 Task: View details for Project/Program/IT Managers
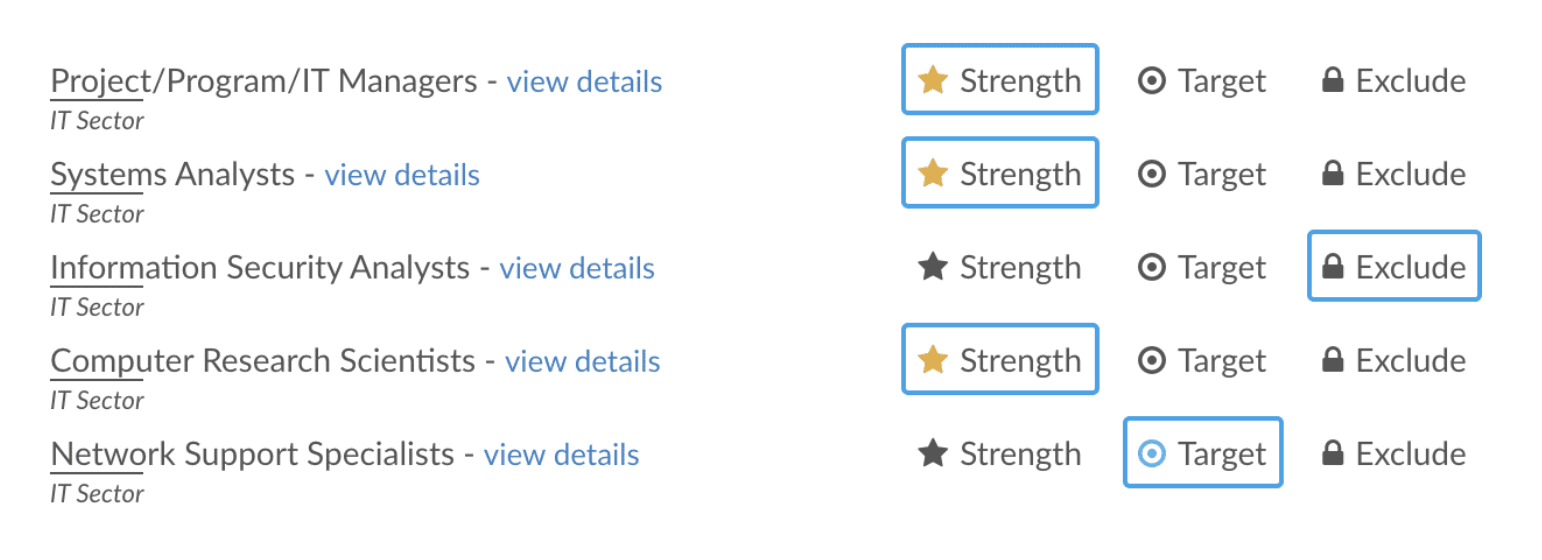[x=584, y=81]
